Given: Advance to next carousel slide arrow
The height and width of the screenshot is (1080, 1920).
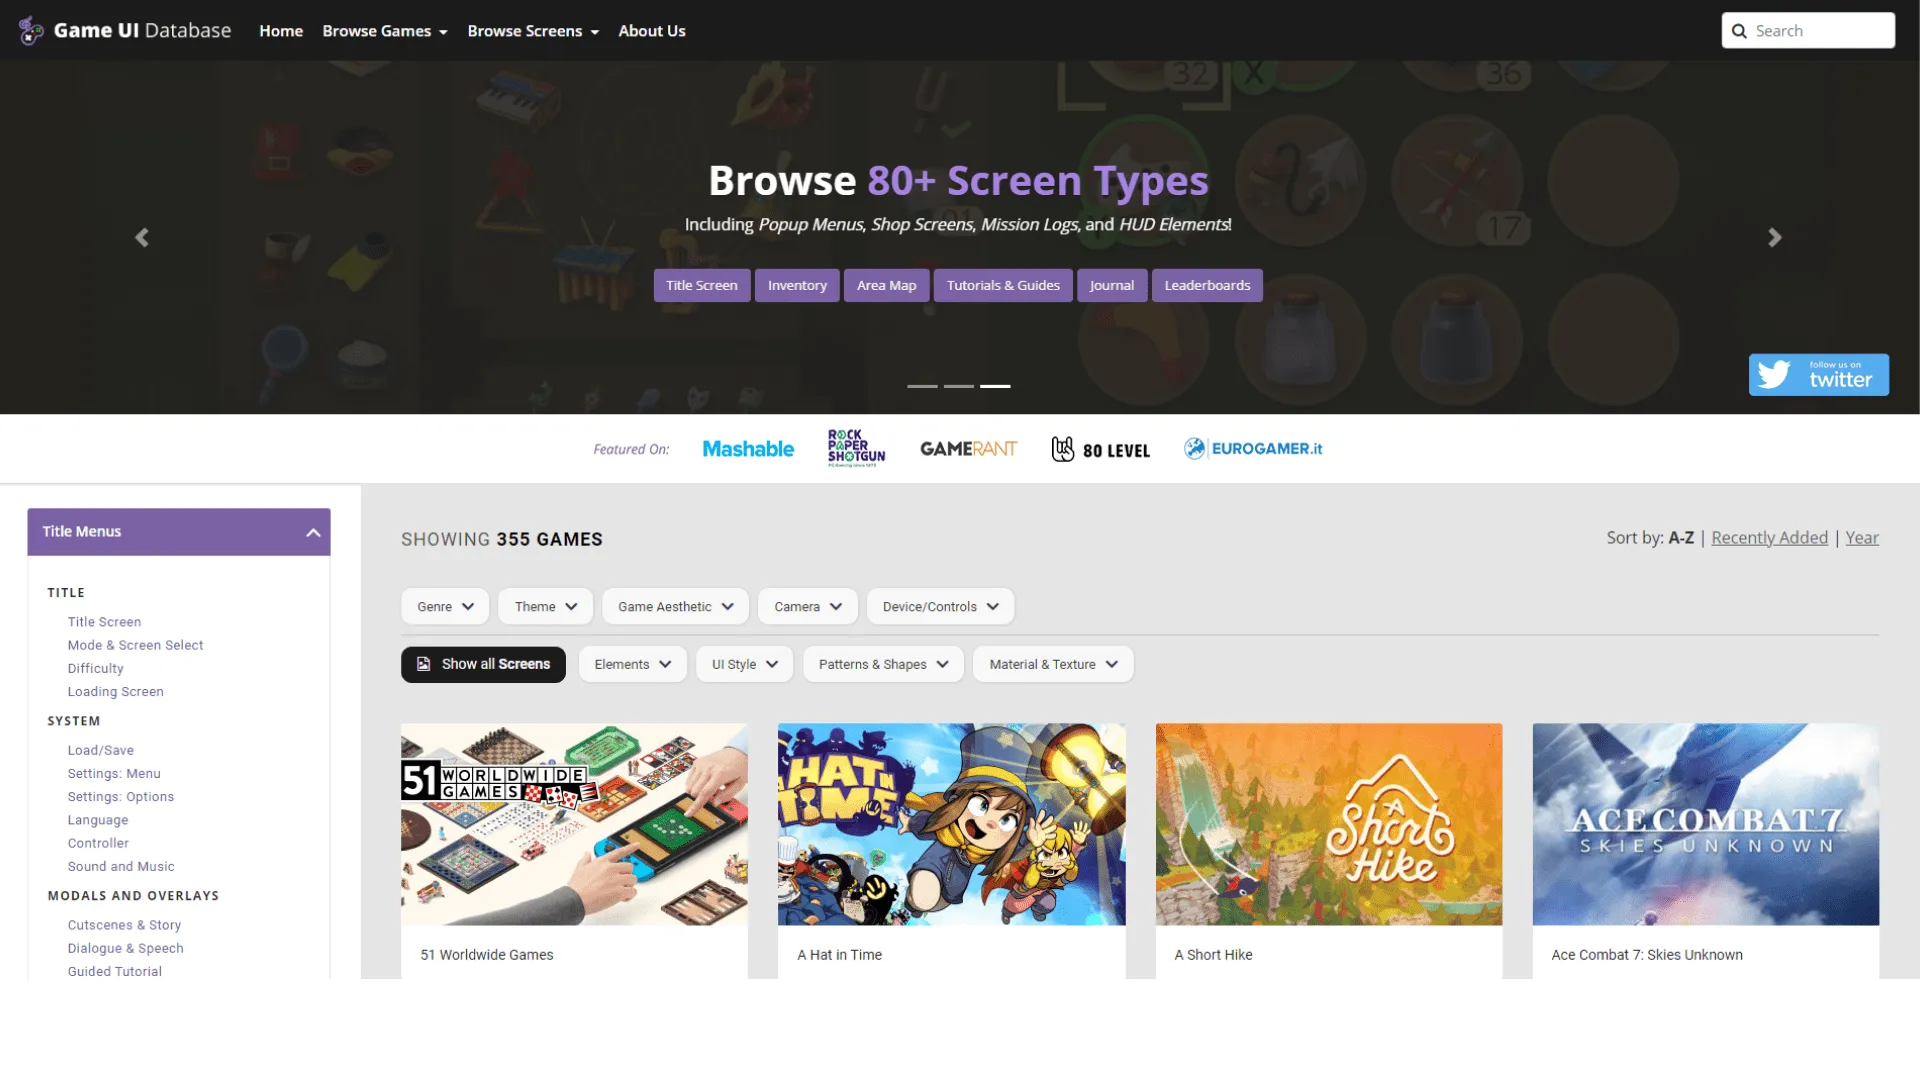Looking at the screenshot, I should 1775,237.
